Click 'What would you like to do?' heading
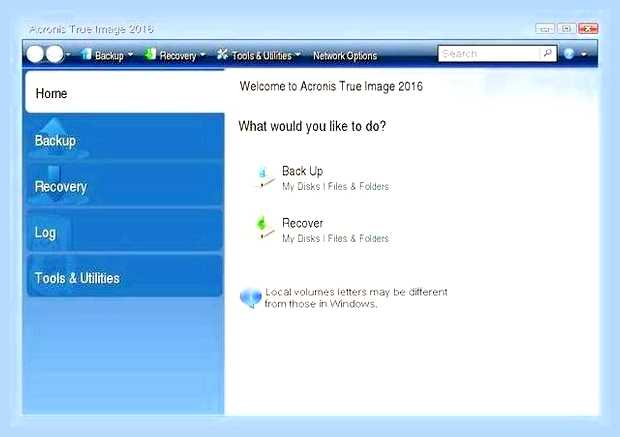The height and width of the screenshot is (437, 620). 312,126
